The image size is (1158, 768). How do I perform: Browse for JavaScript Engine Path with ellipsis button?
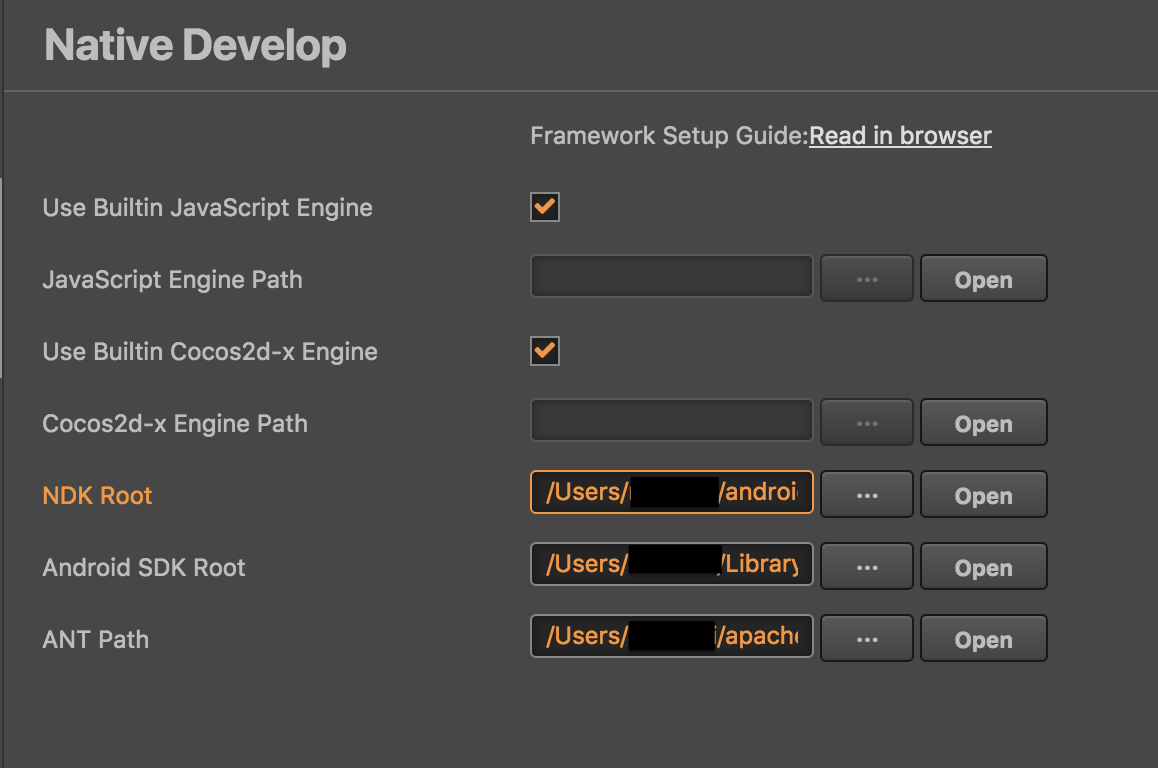click(866, 279)
